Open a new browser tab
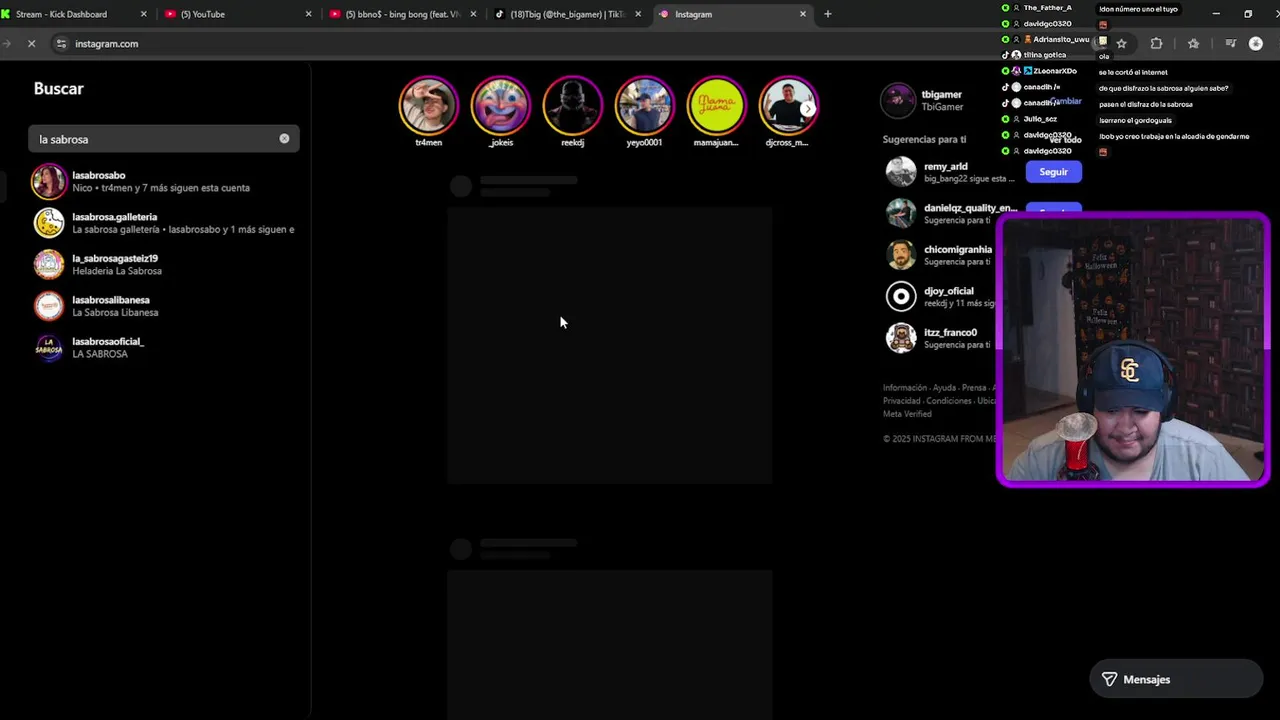Viewport: 1280px width, 720px height. pos(827,14)
